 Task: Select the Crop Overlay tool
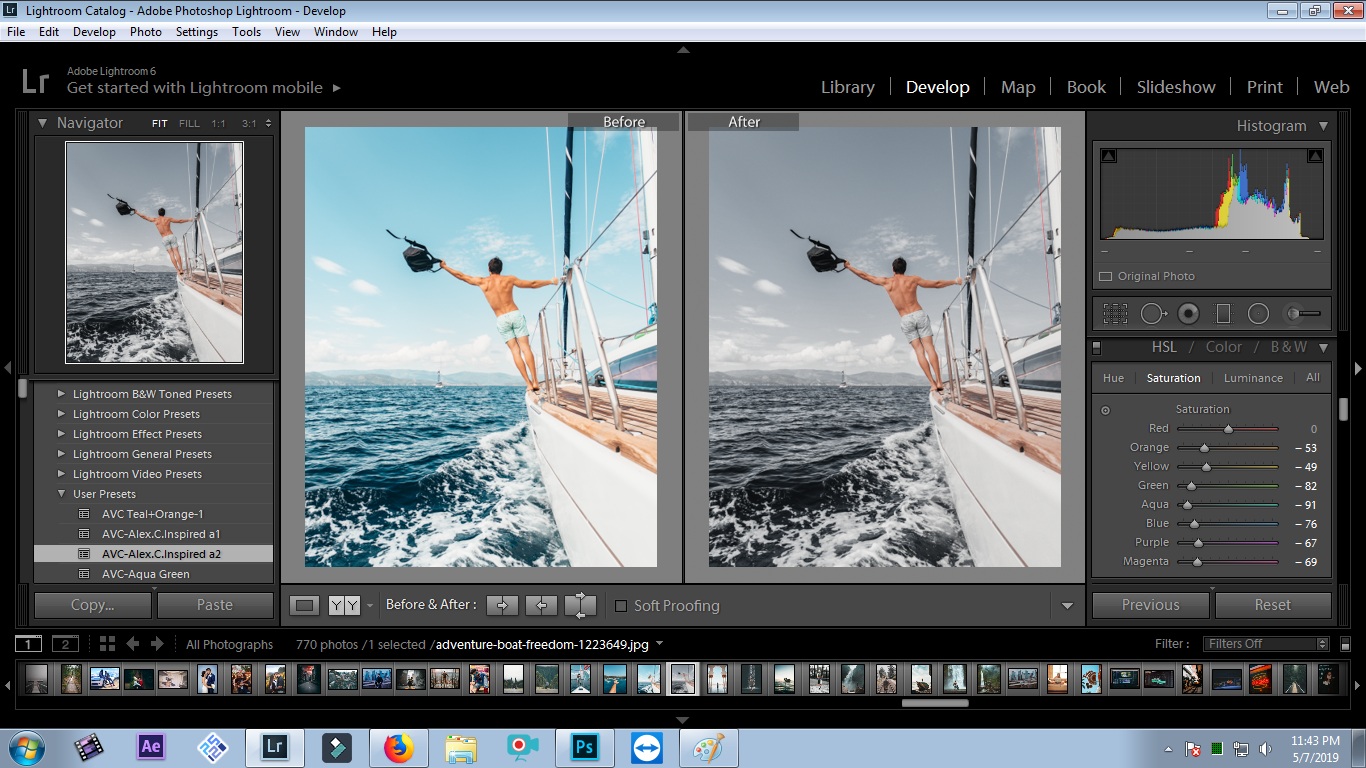point(1115,314)
